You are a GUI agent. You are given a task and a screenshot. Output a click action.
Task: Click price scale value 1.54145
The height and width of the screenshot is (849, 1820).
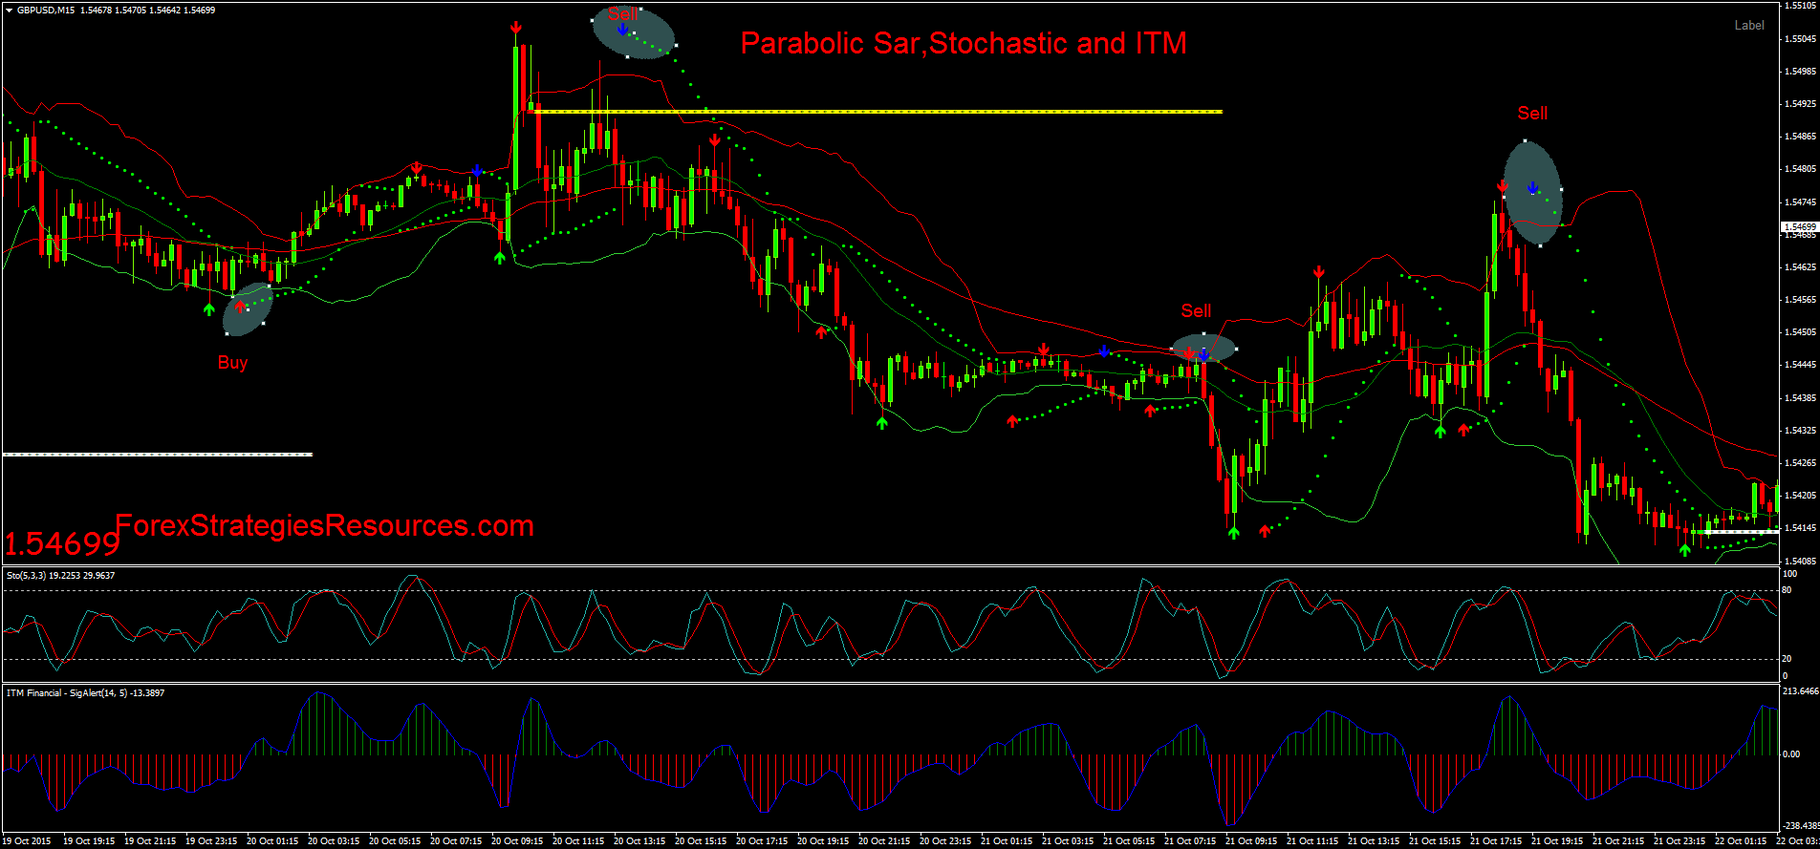pos(1800,528)
